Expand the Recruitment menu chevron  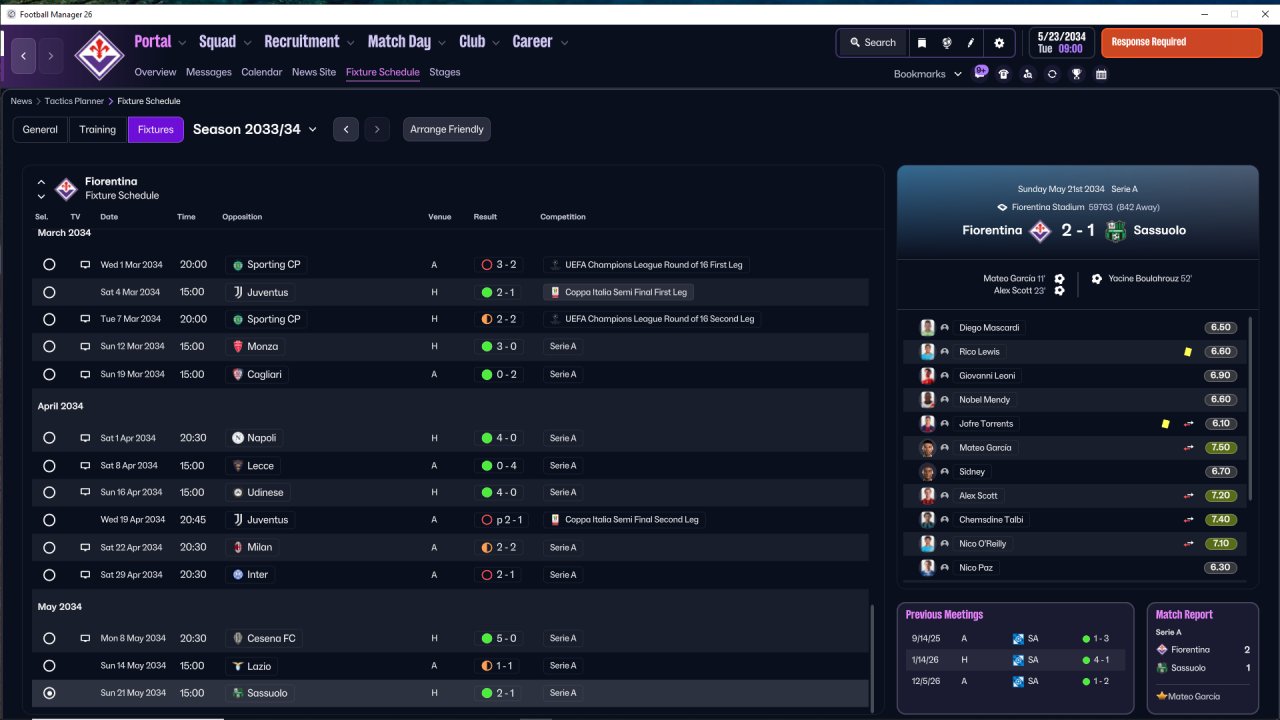point(351,43)
